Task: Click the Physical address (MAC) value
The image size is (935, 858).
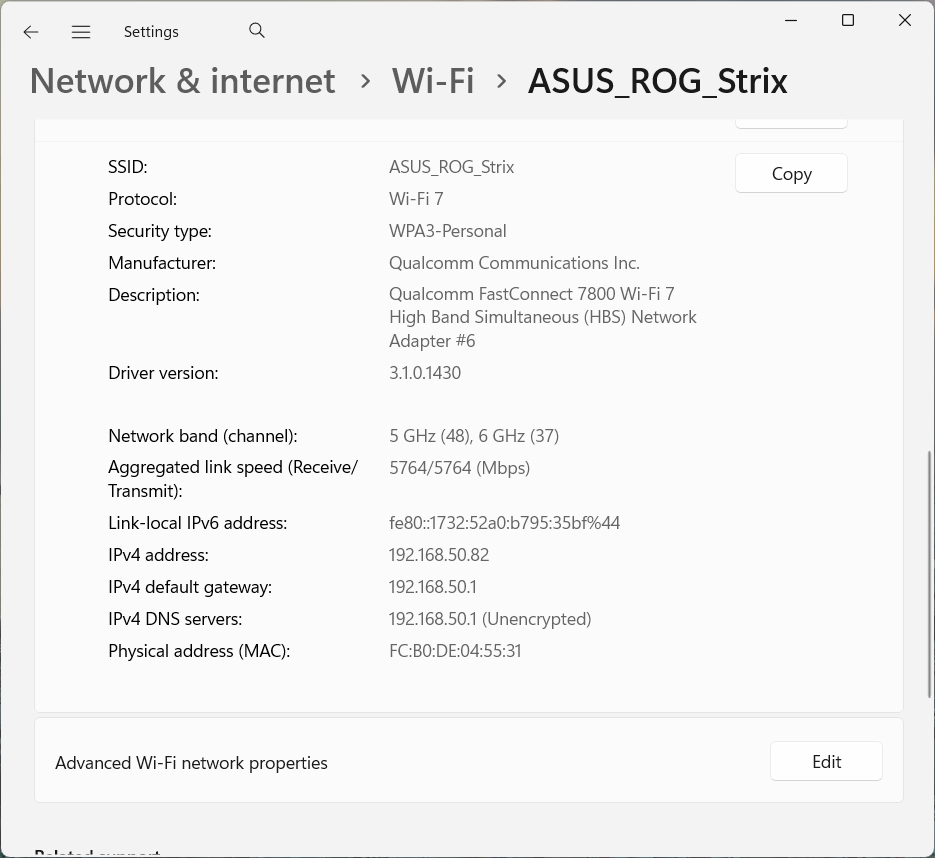Action: (455, 651)
